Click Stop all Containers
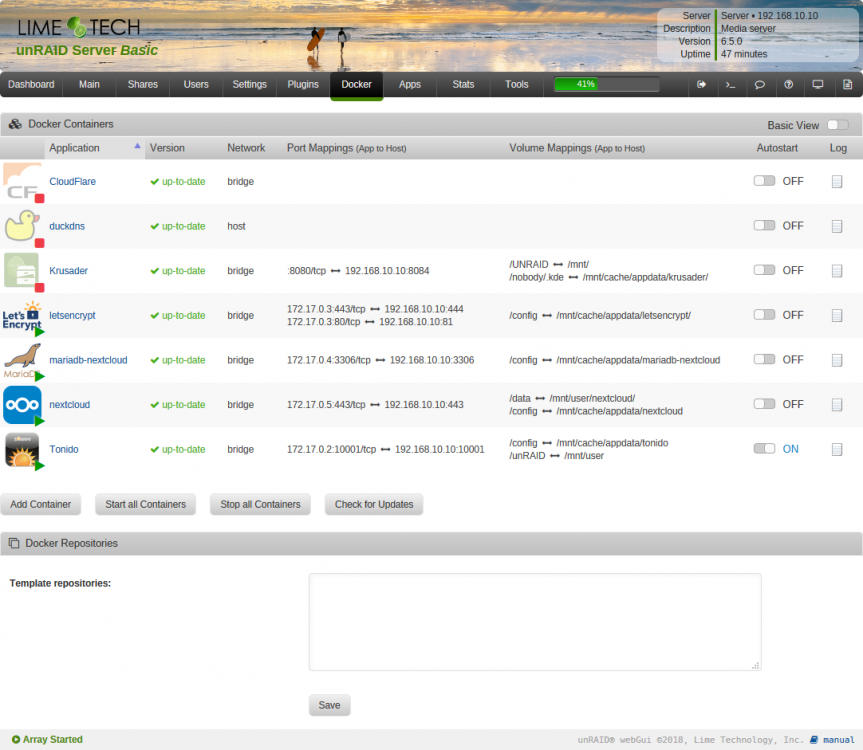The height and width of the screenshot is (750, 863). [260, 504]
